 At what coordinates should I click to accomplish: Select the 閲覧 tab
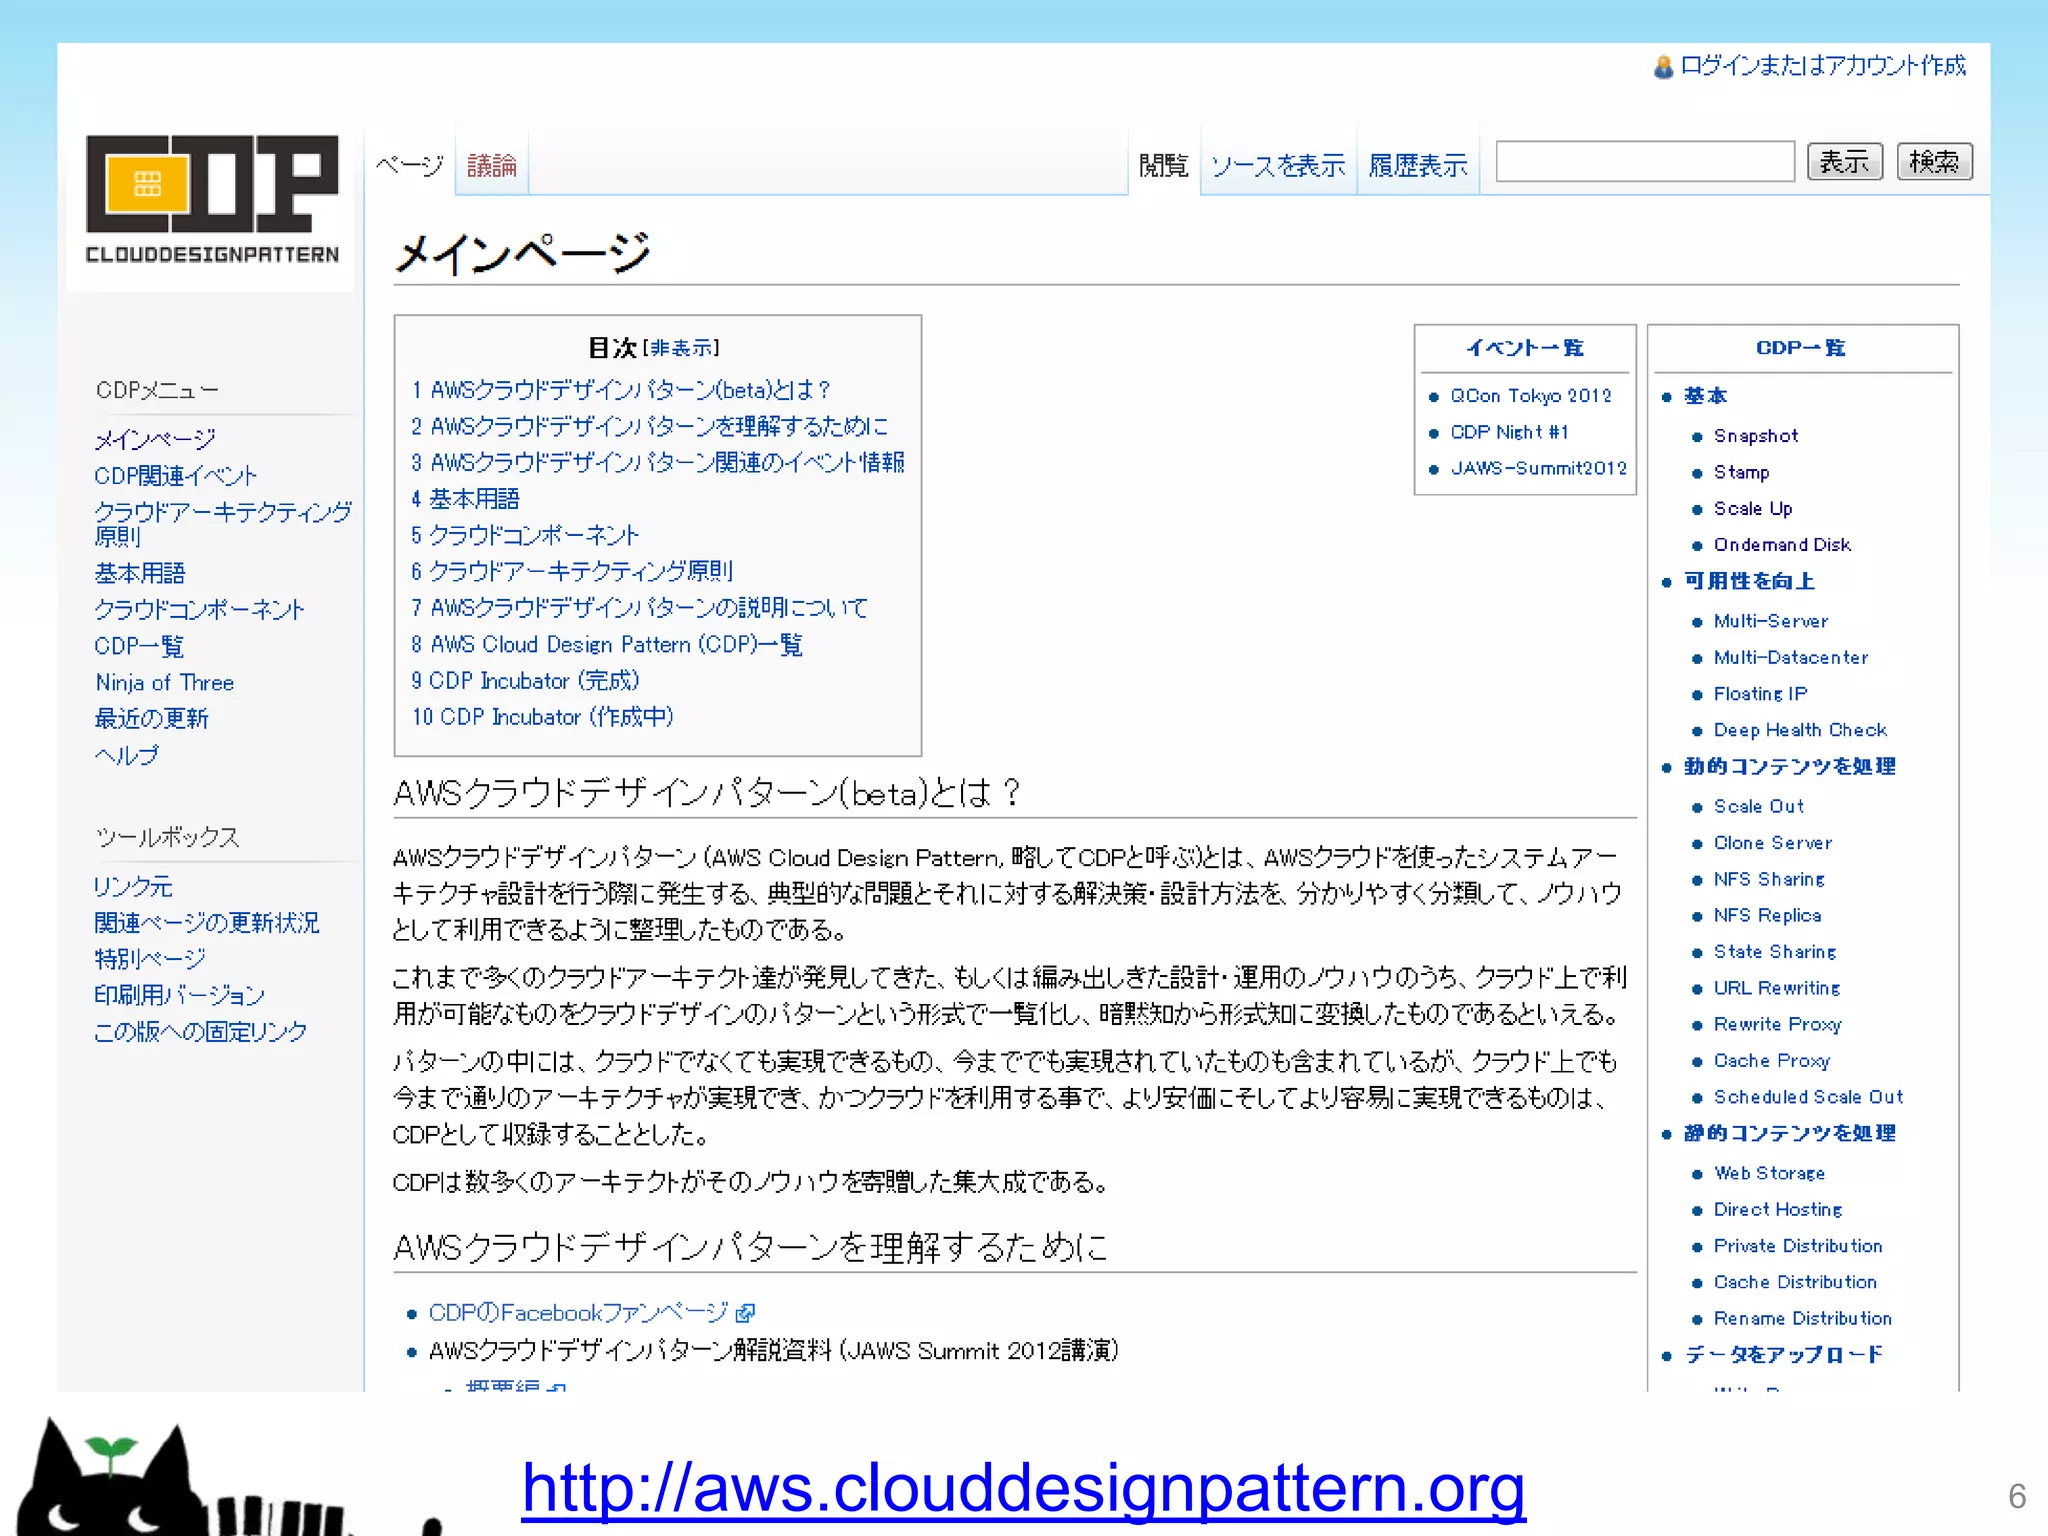coord(1163,165)
